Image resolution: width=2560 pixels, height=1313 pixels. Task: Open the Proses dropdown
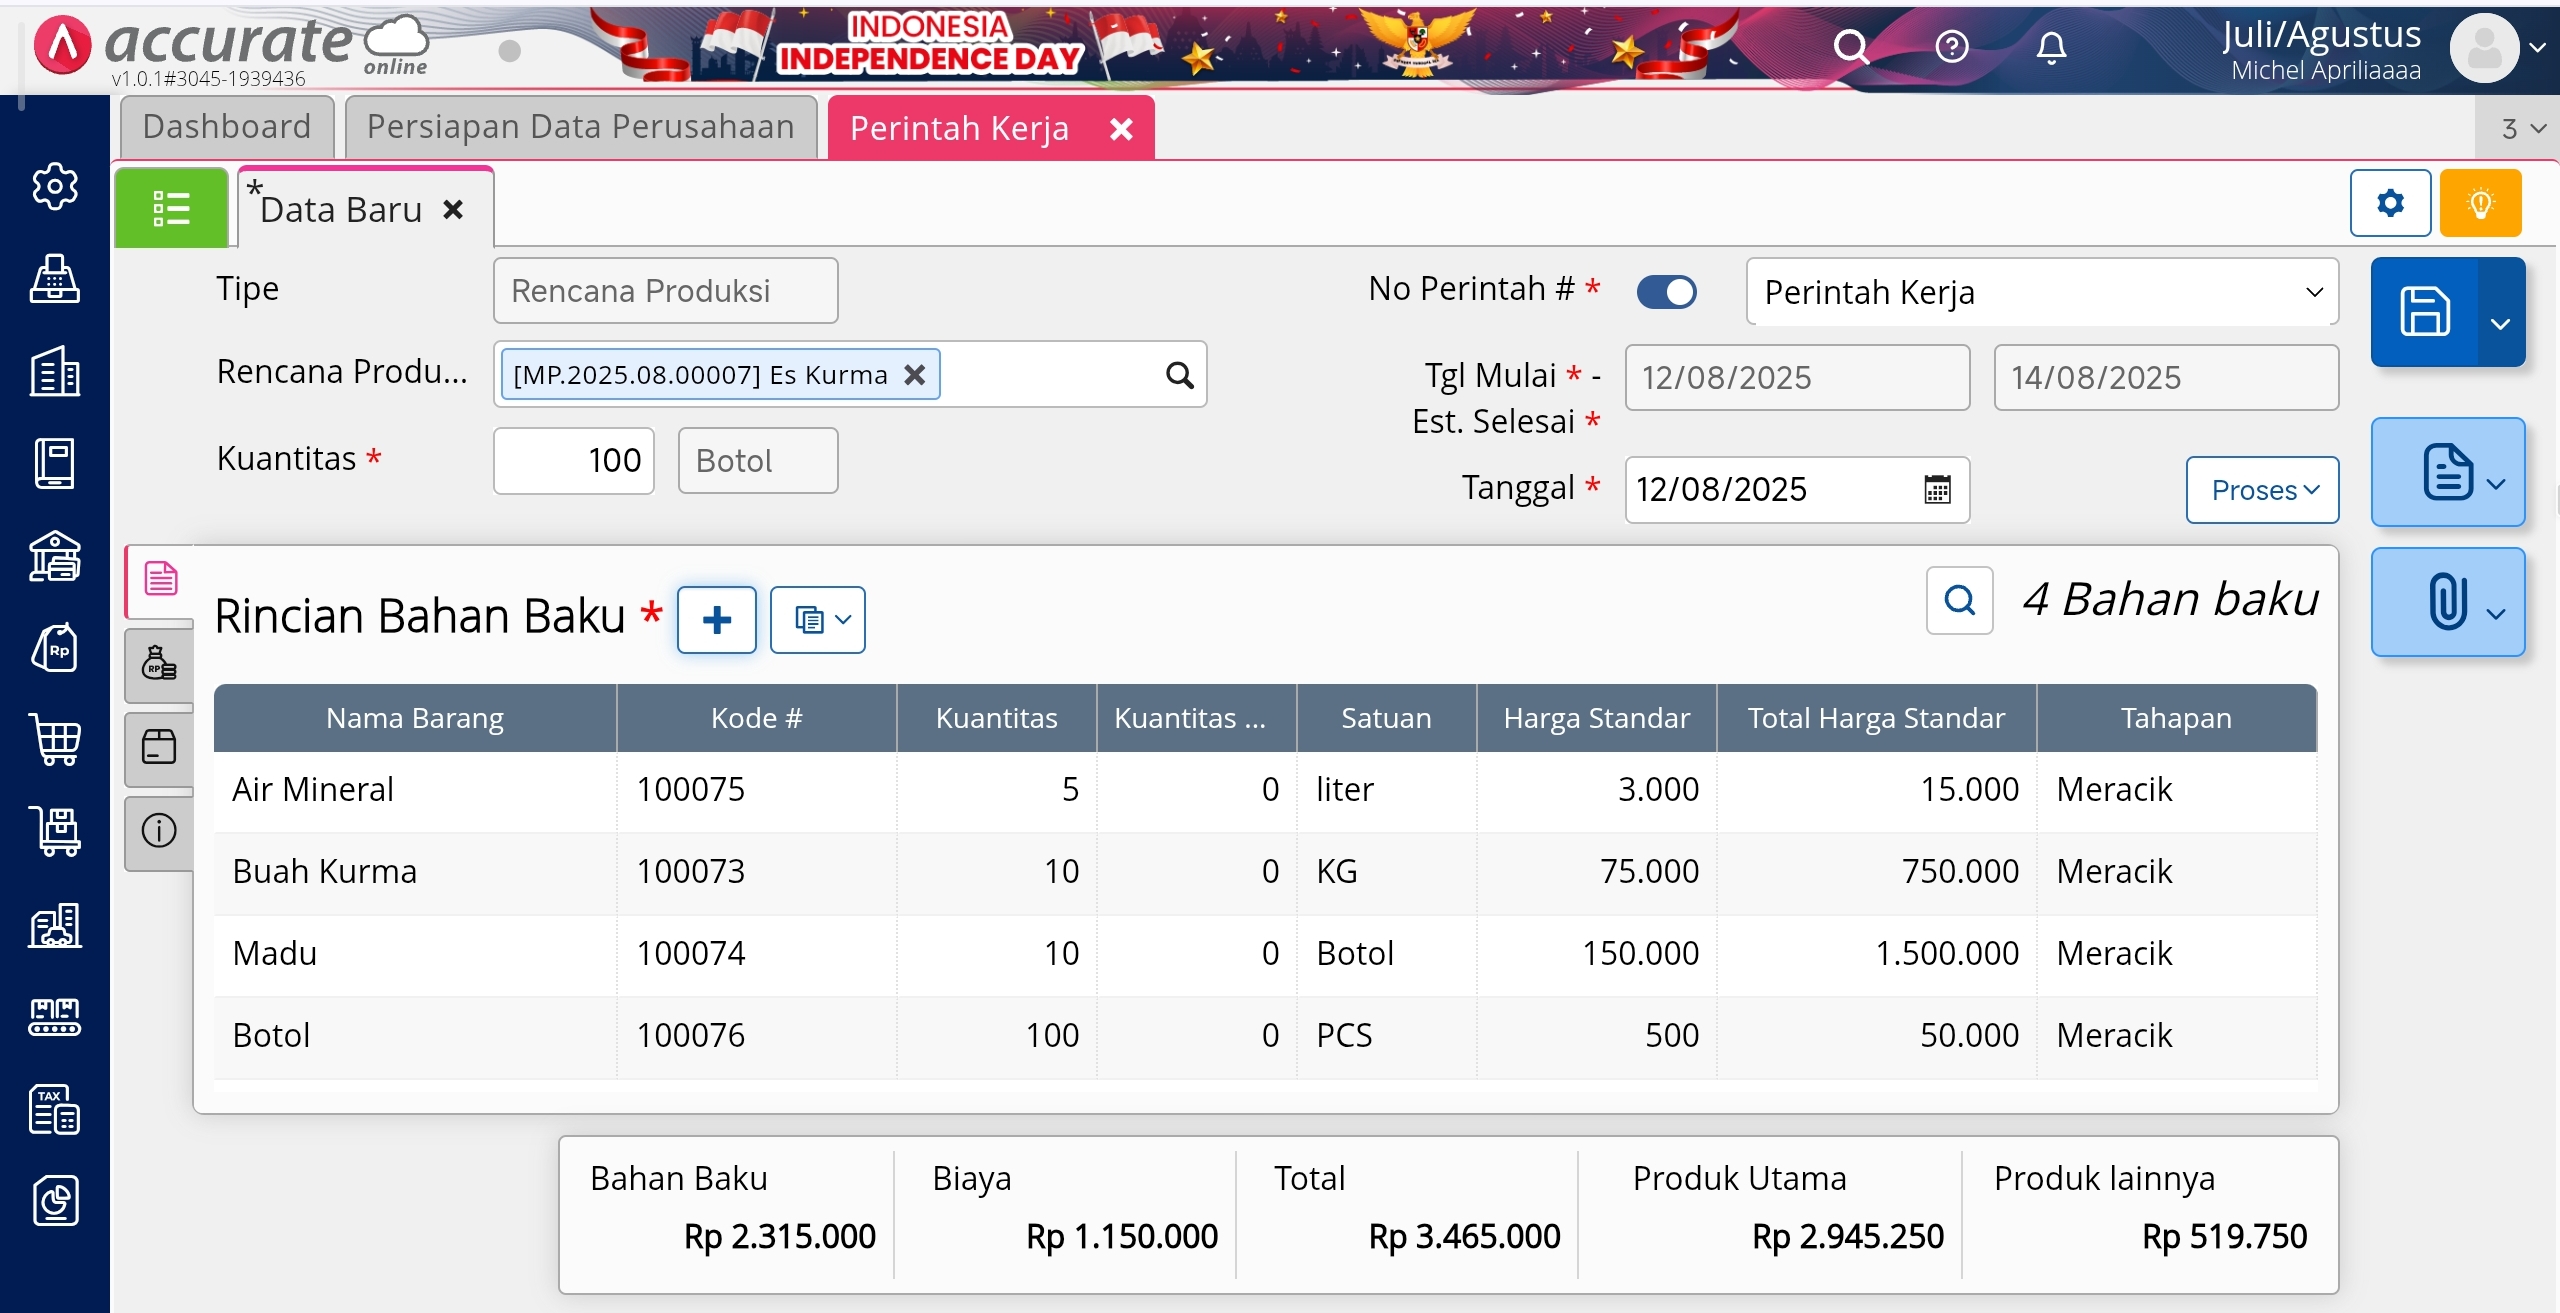[x=2262, y=490]
